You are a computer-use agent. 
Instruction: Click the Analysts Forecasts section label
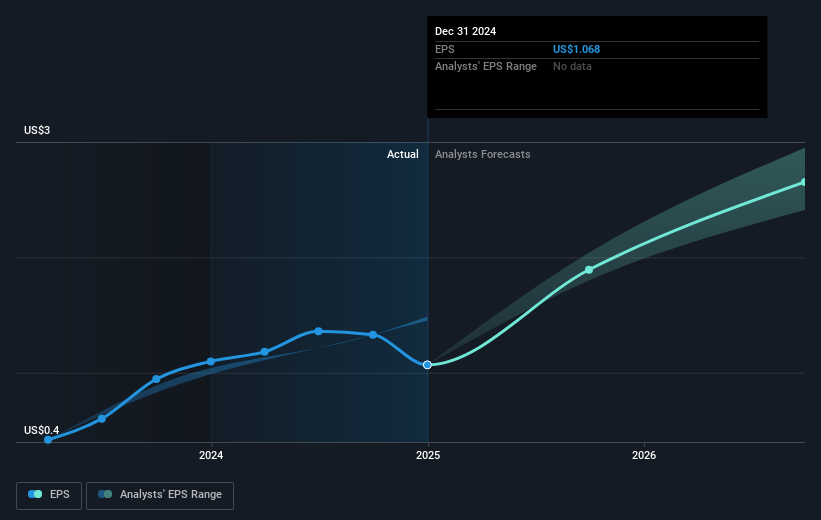click(x=483, y=154)
